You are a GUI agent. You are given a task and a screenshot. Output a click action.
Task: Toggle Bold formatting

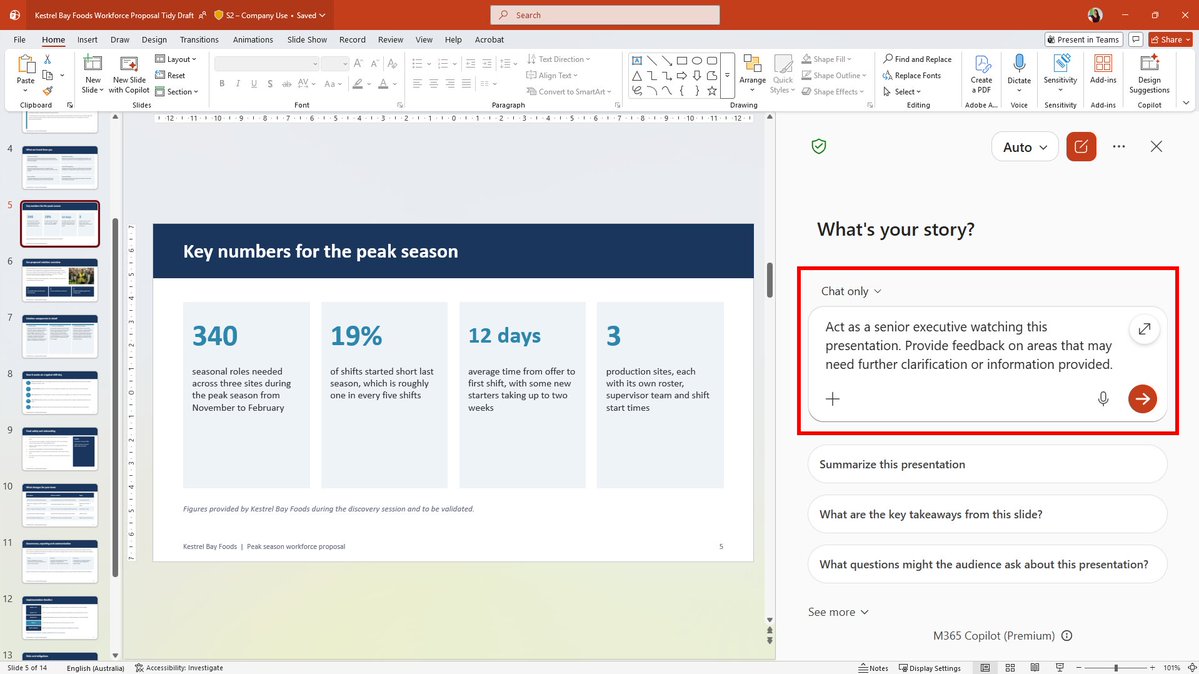(222, 83)
